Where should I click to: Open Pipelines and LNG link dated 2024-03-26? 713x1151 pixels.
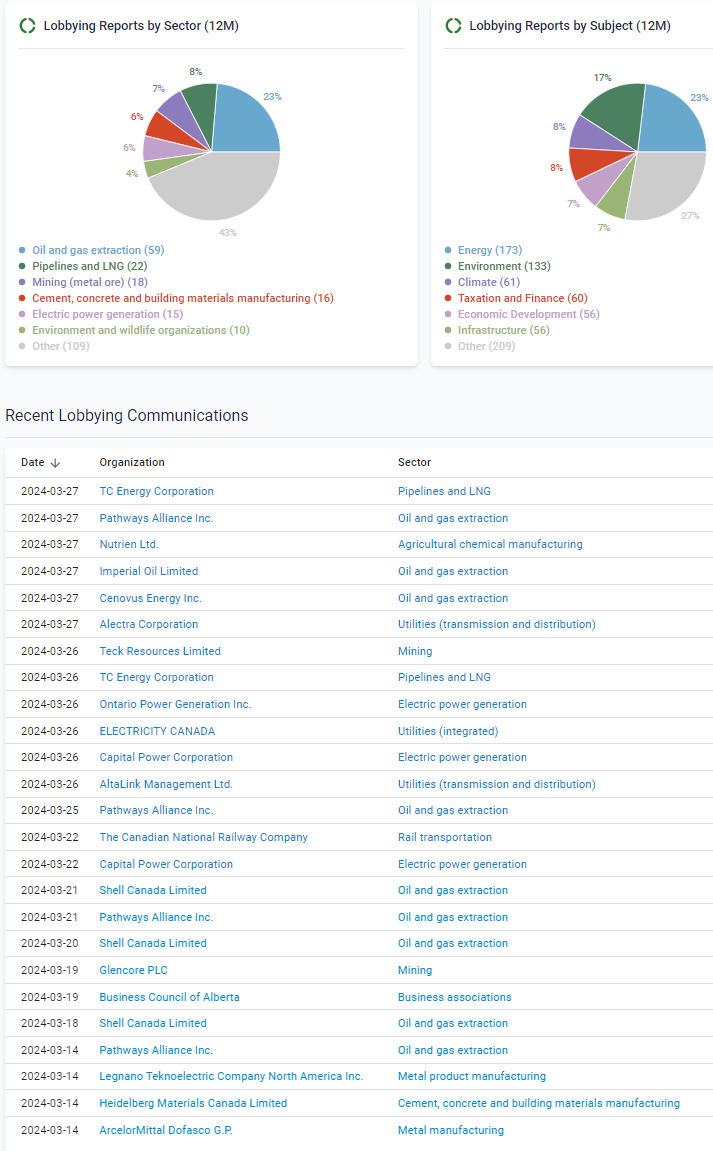click(x=444, y=678)
